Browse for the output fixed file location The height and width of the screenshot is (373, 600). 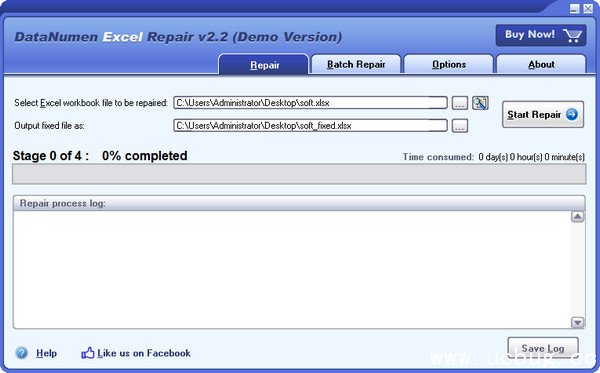coord(460,126)
